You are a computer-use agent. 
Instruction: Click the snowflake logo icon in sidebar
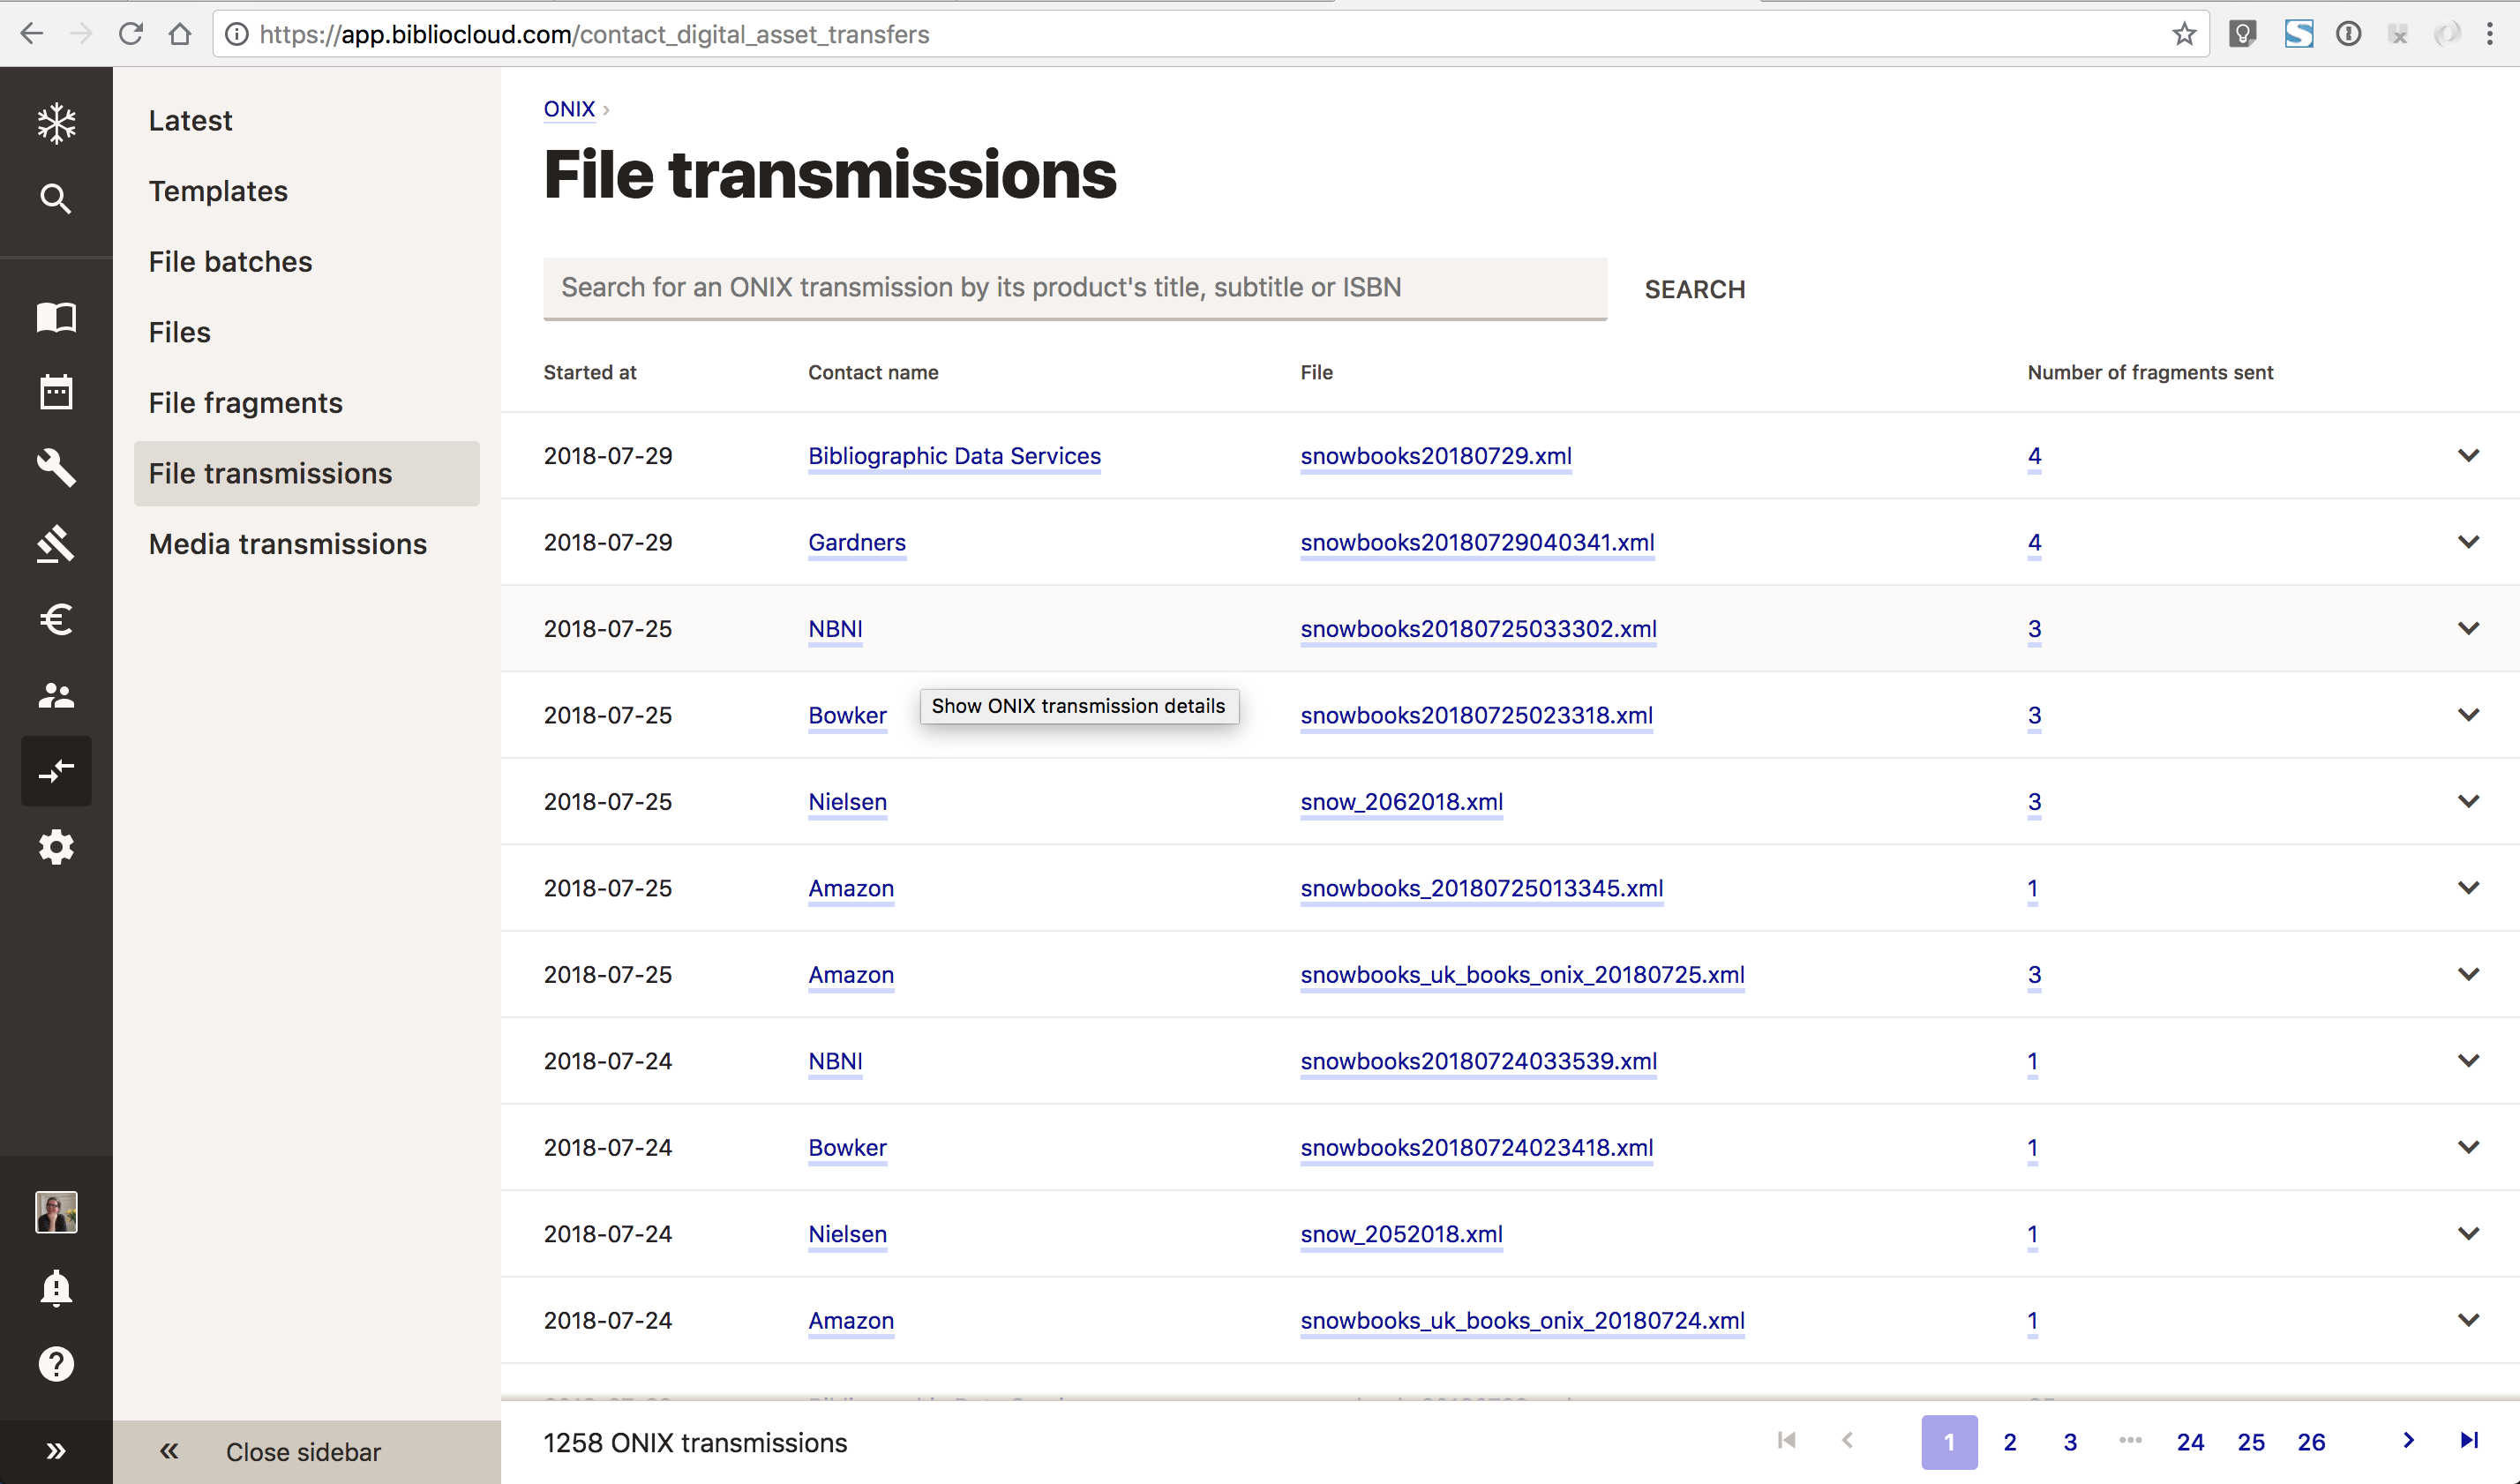56,124
